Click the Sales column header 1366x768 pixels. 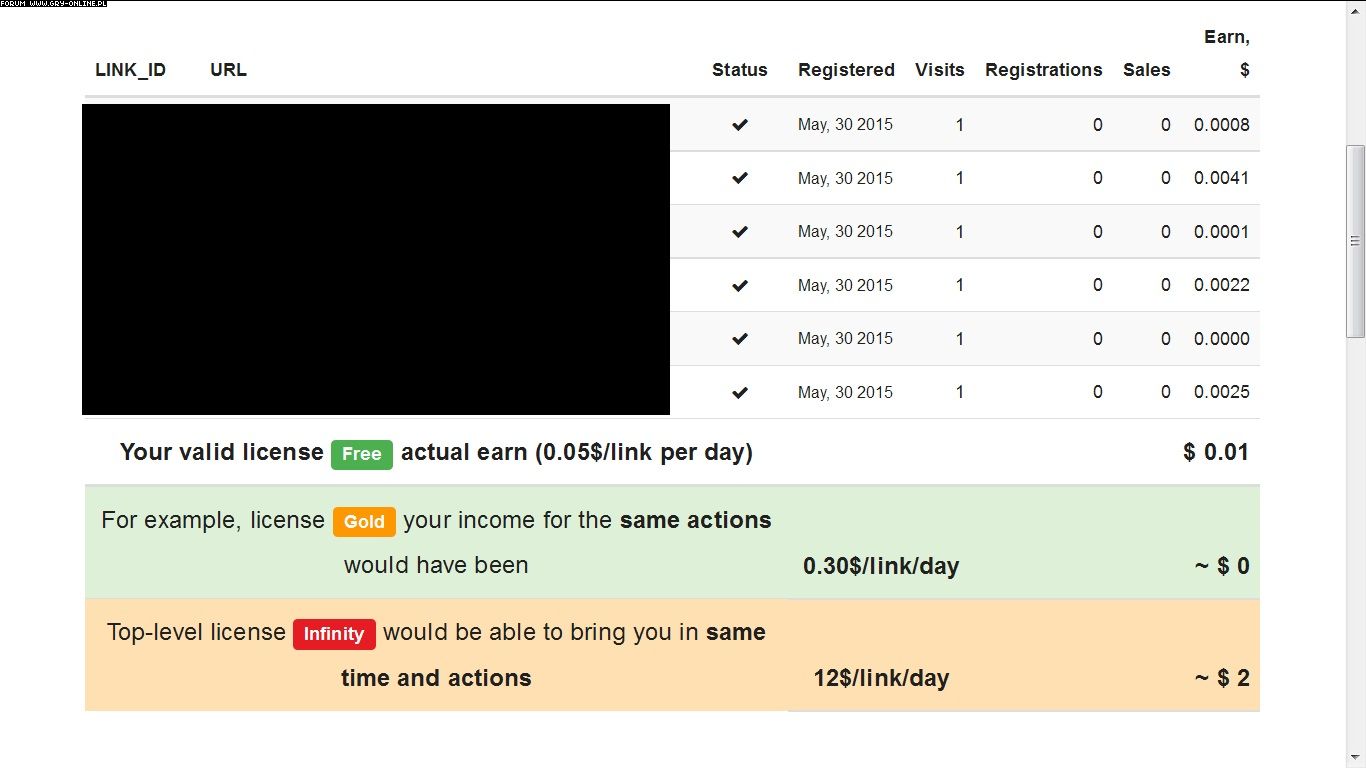(1147, 70)
